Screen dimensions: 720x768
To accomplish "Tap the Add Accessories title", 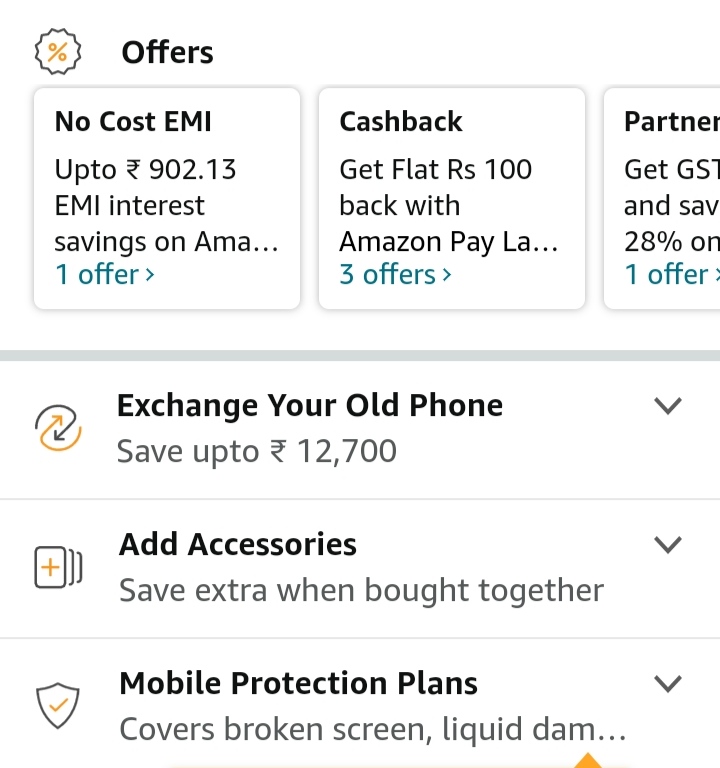I will click(x=238, y=544).
